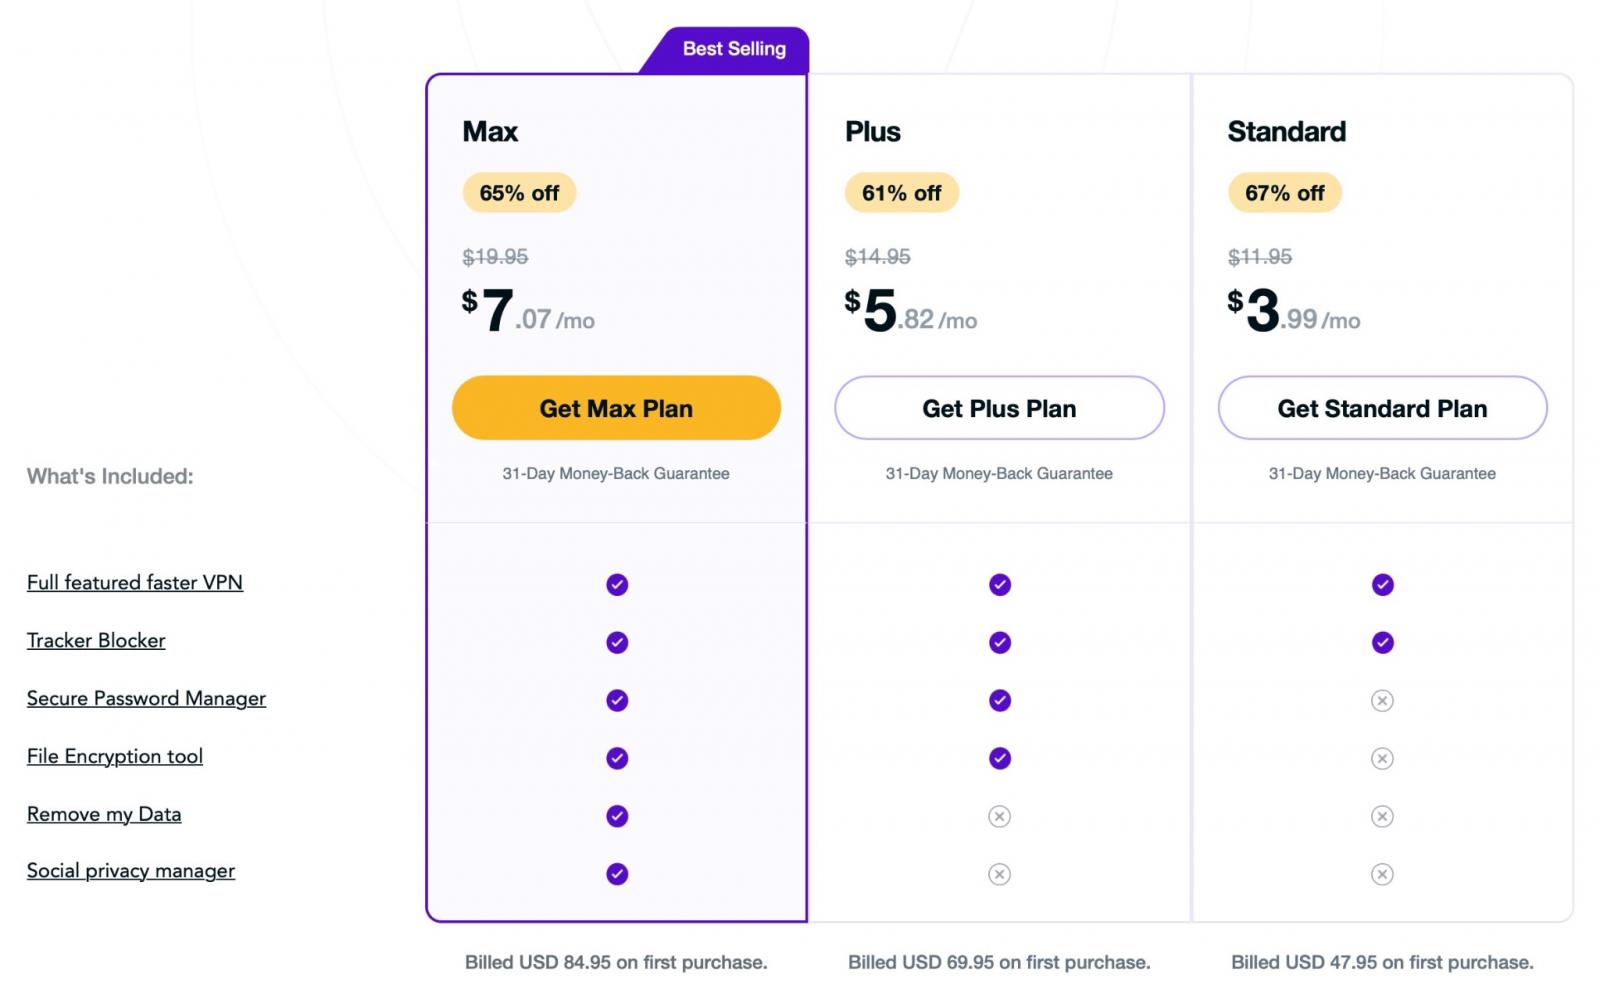Click the File Encryption checkmark in Plus column
The height and width of the screenshot is (989, 1600).
(999, 759)
